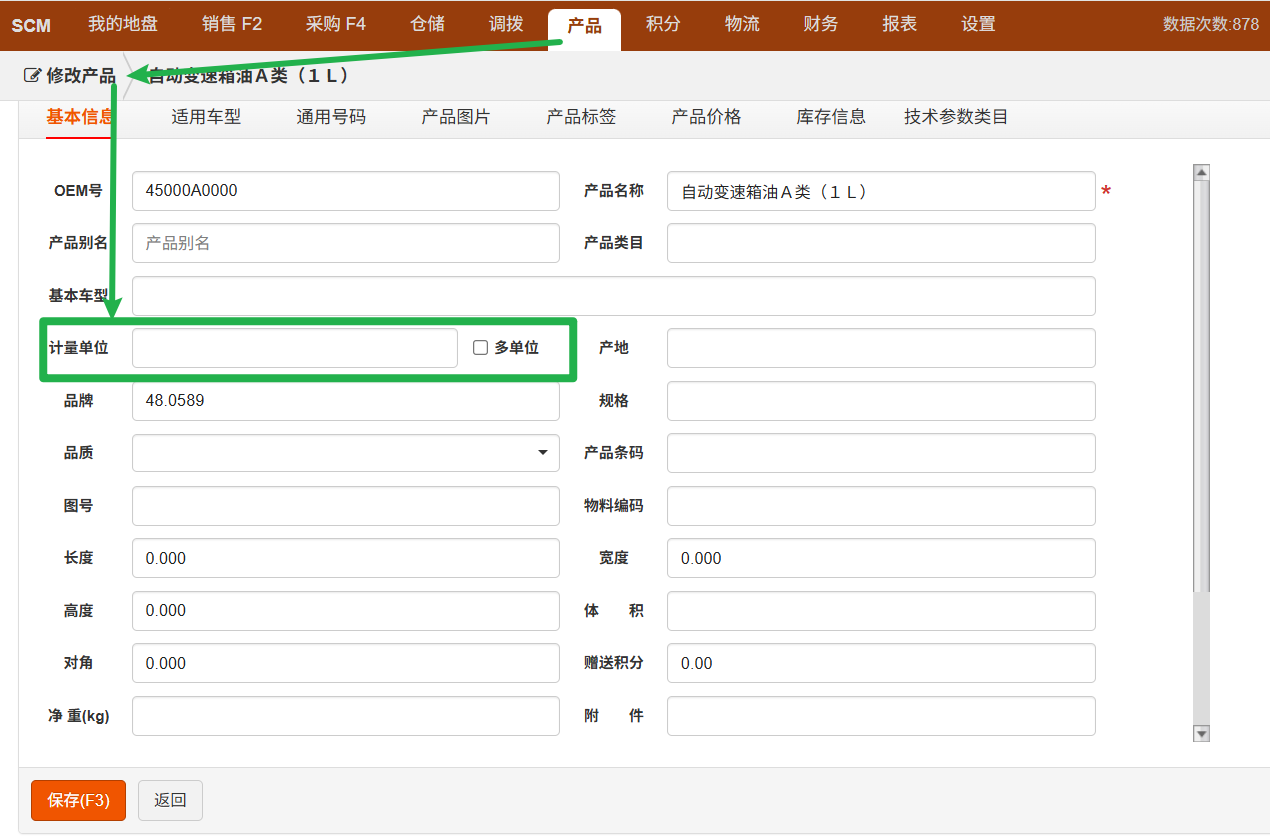Image resolution: width=1270 pixels, height=839 pixels.
Task: Click the SCM logo link
Action: (31, 26)
